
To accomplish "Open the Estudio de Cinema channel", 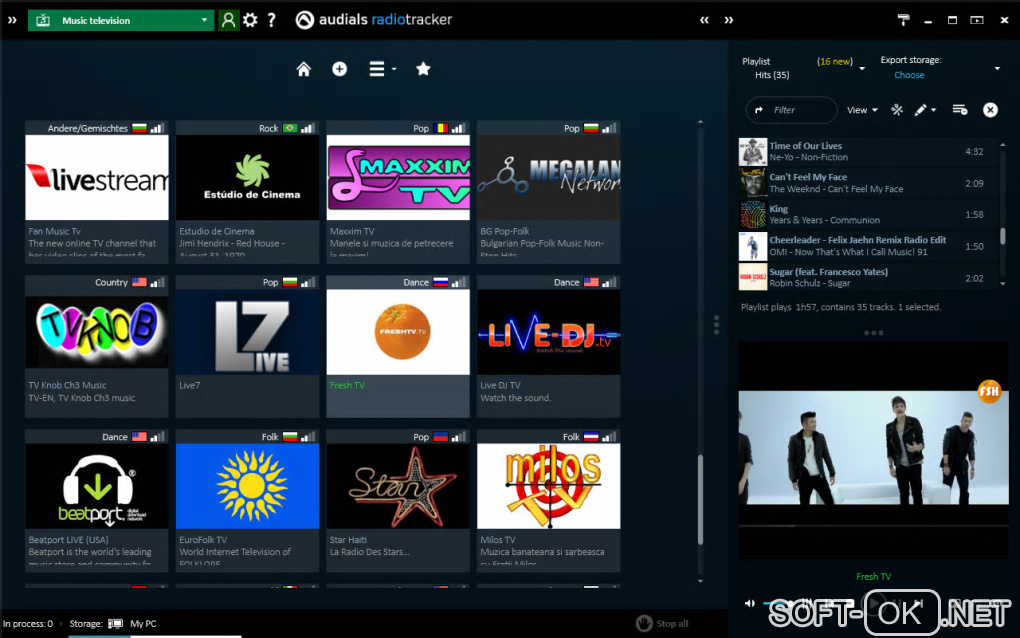I will click(247, 192).
